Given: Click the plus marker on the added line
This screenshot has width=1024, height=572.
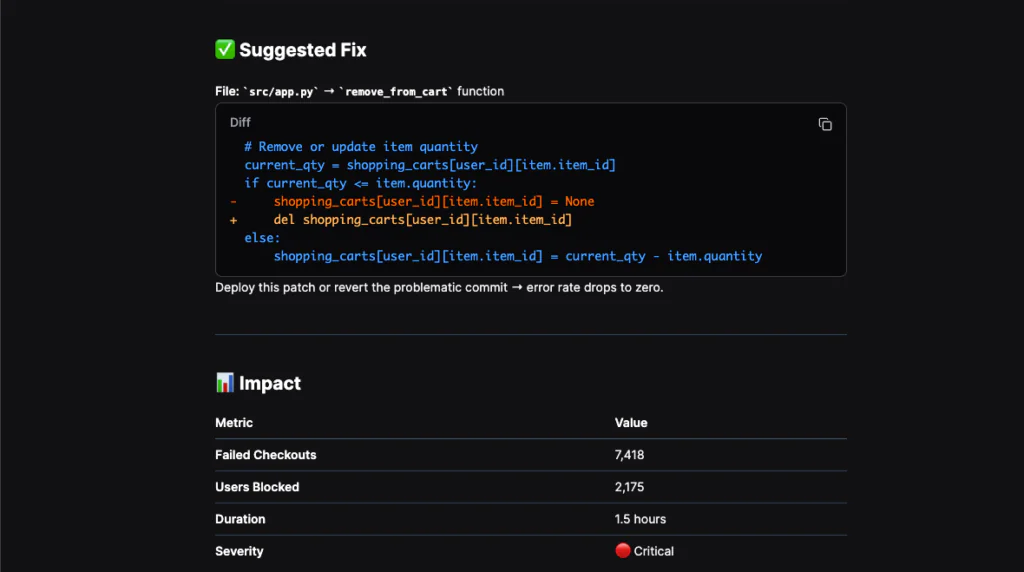Looking at the screenshot, I should (233, 220).
